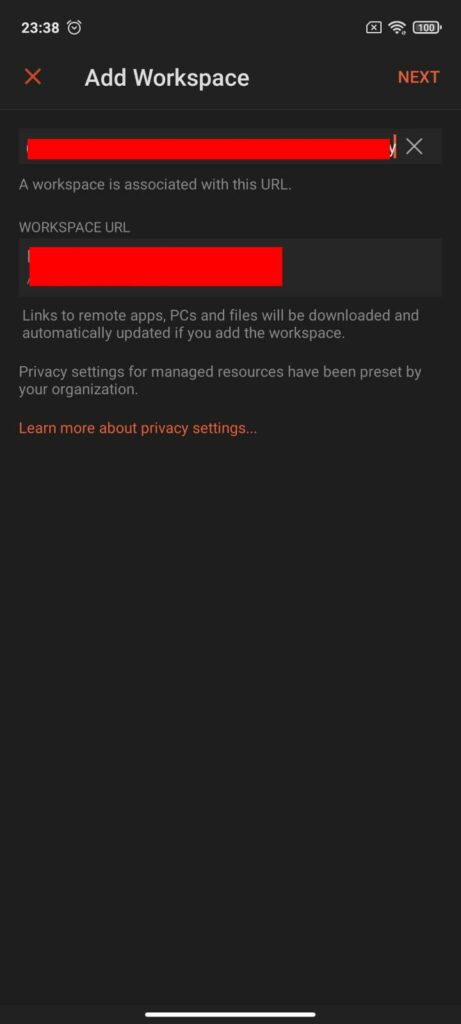Image resolution: width=461 pixels, height=1024 pixels.
Task: Tap the alarm clock status icon
Action: pos(75,27)
